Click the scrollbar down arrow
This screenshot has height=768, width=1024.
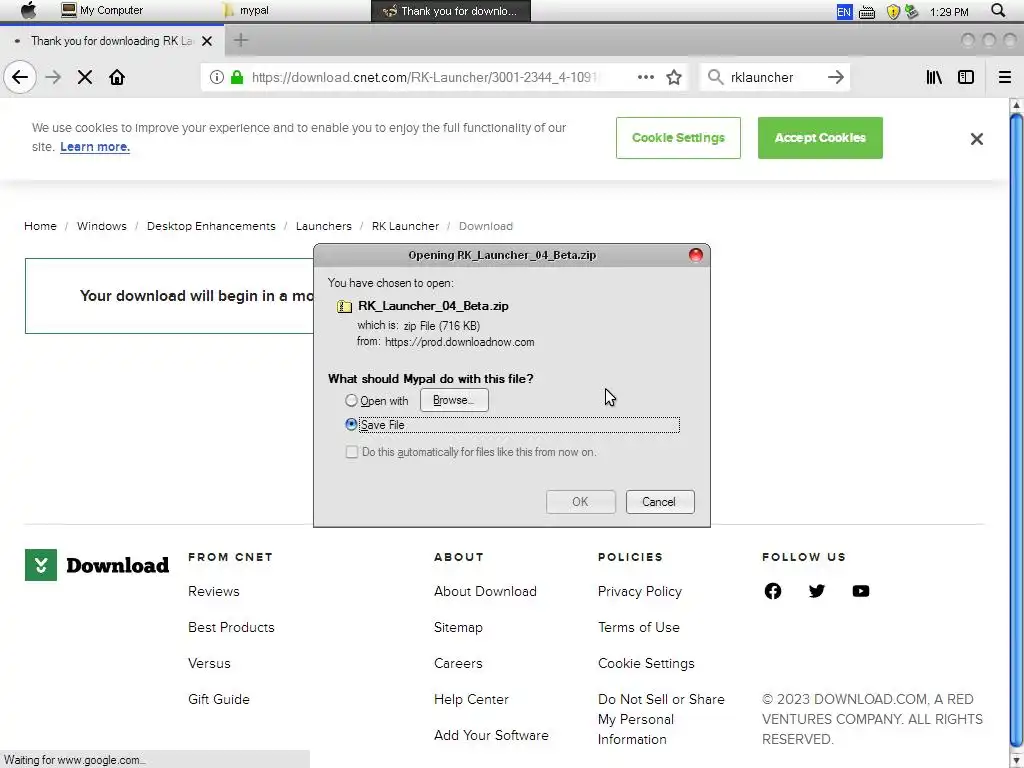[1016, 761]
